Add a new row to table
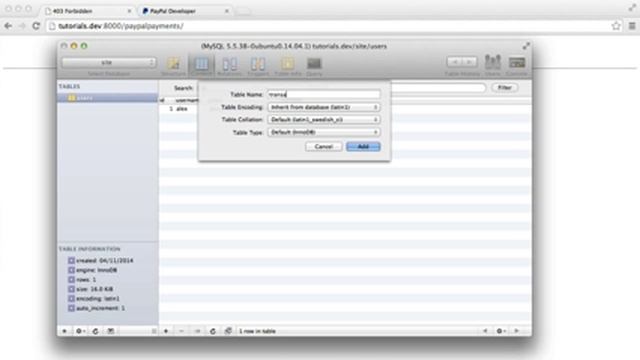 click(x=166, y=331)
